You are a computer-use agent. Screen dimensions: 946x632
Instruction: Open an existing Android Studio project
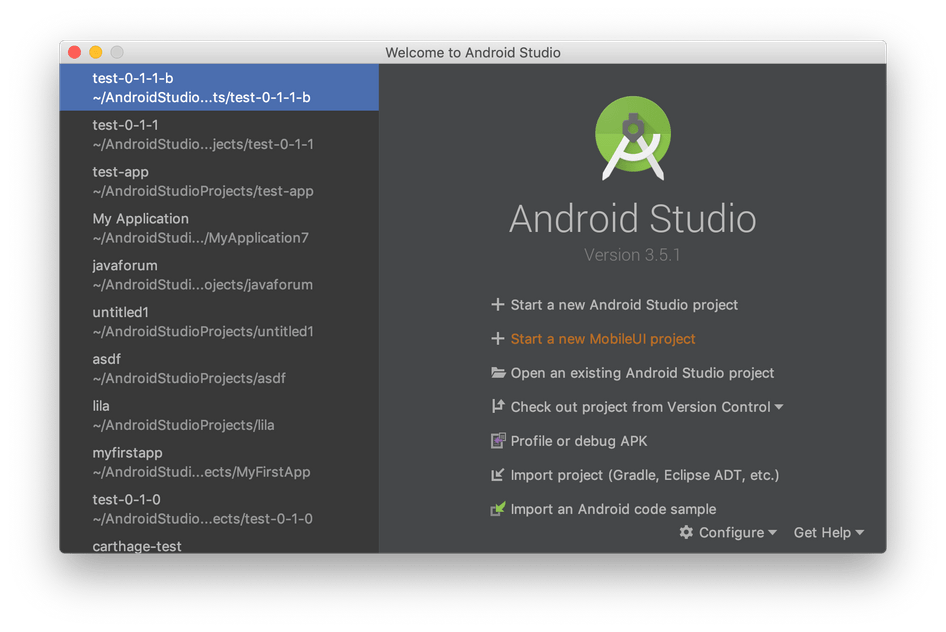642,373
